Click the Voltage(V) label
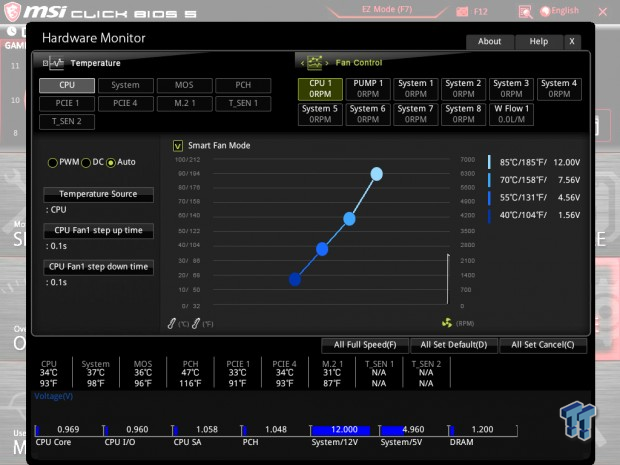The width and height of the screenshot is (620, 465). pyautogui.click(x=54, y=396)
